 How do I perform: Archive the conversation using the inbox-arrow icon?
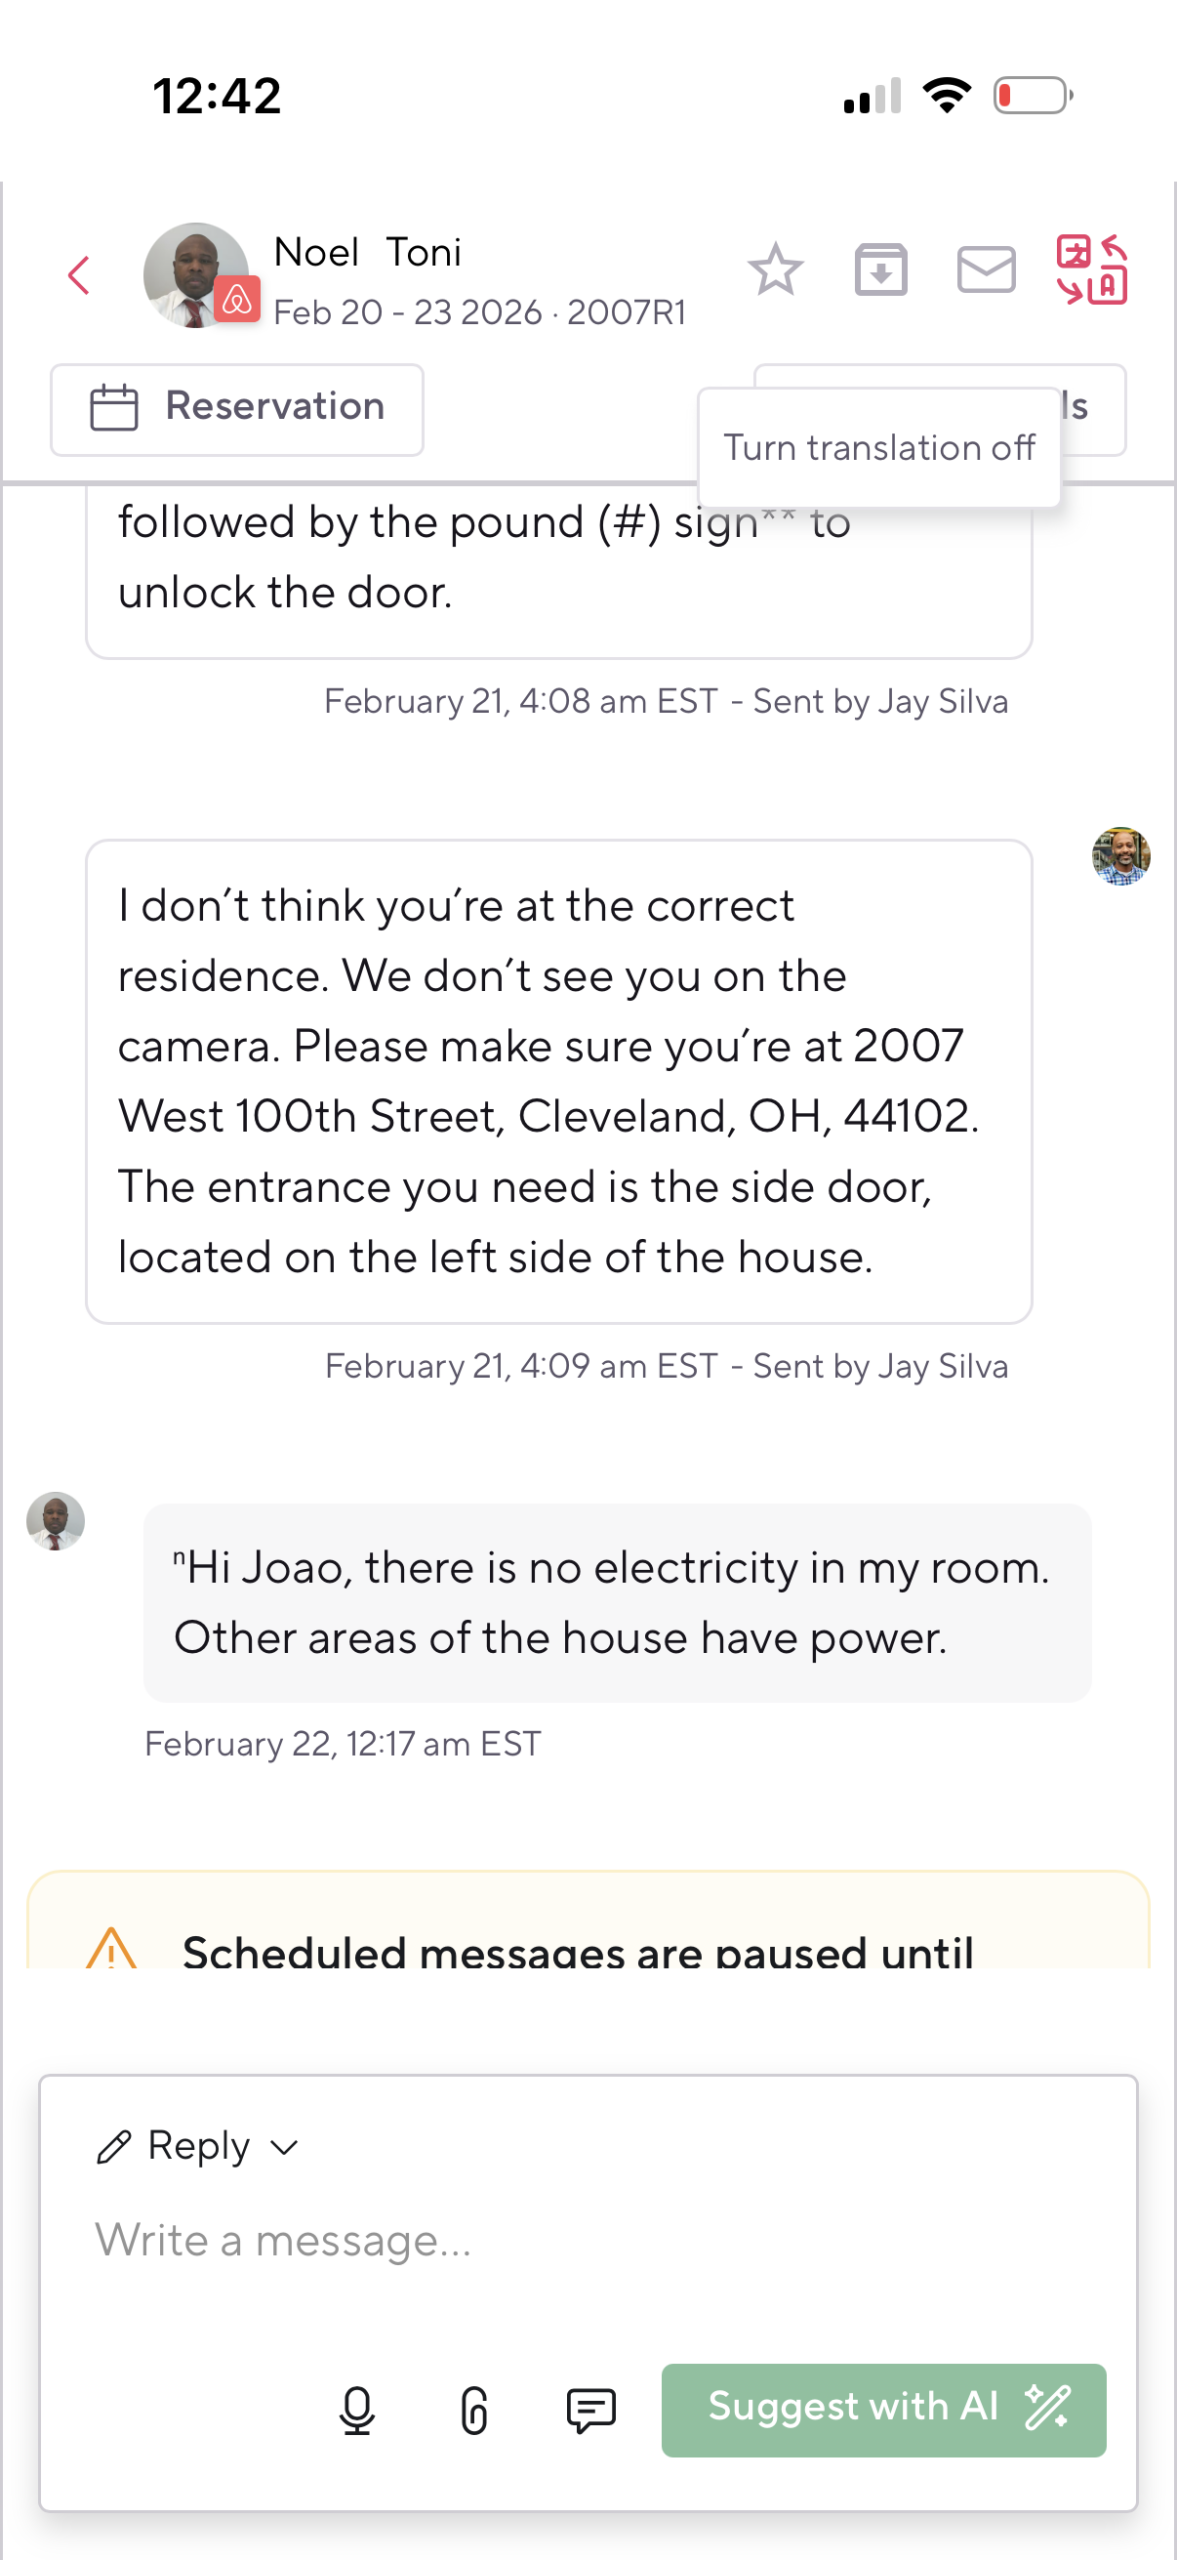(880, 270)
